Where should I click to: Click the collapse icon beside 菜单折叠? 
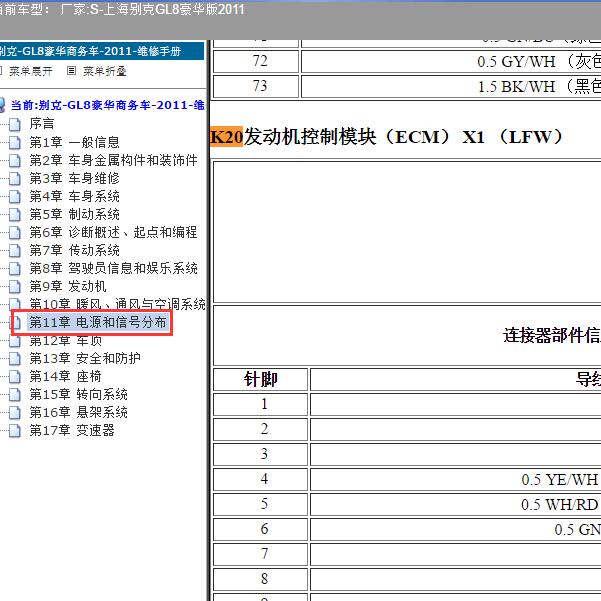point(71,71)
